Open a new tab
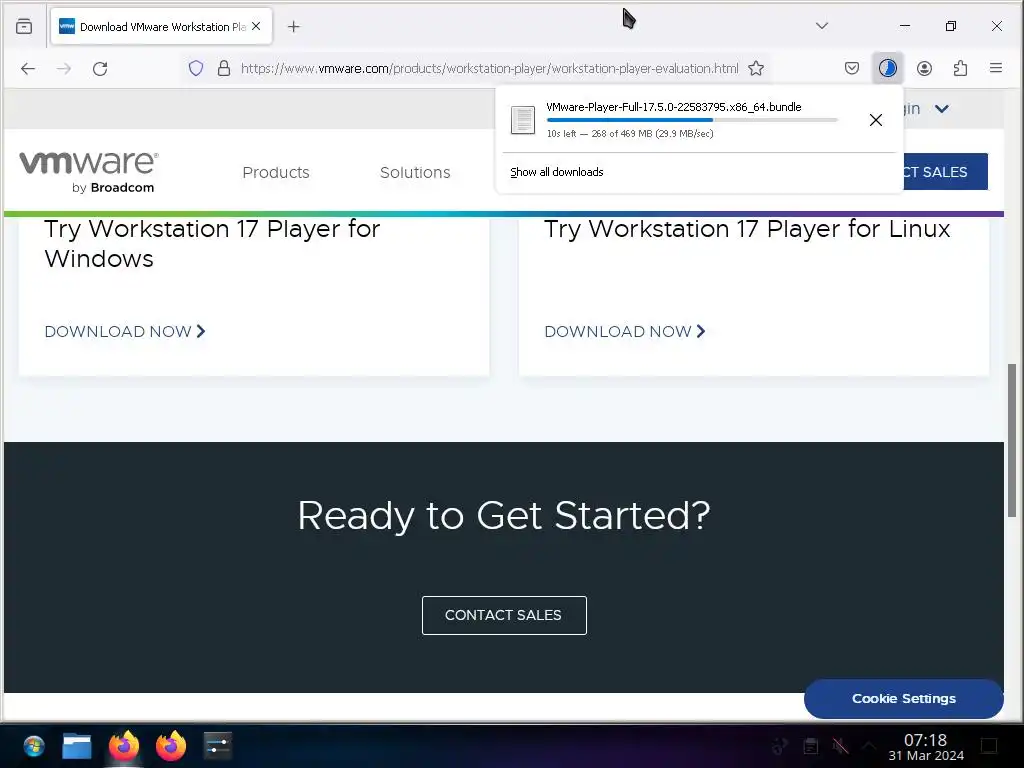 (294, 27)
